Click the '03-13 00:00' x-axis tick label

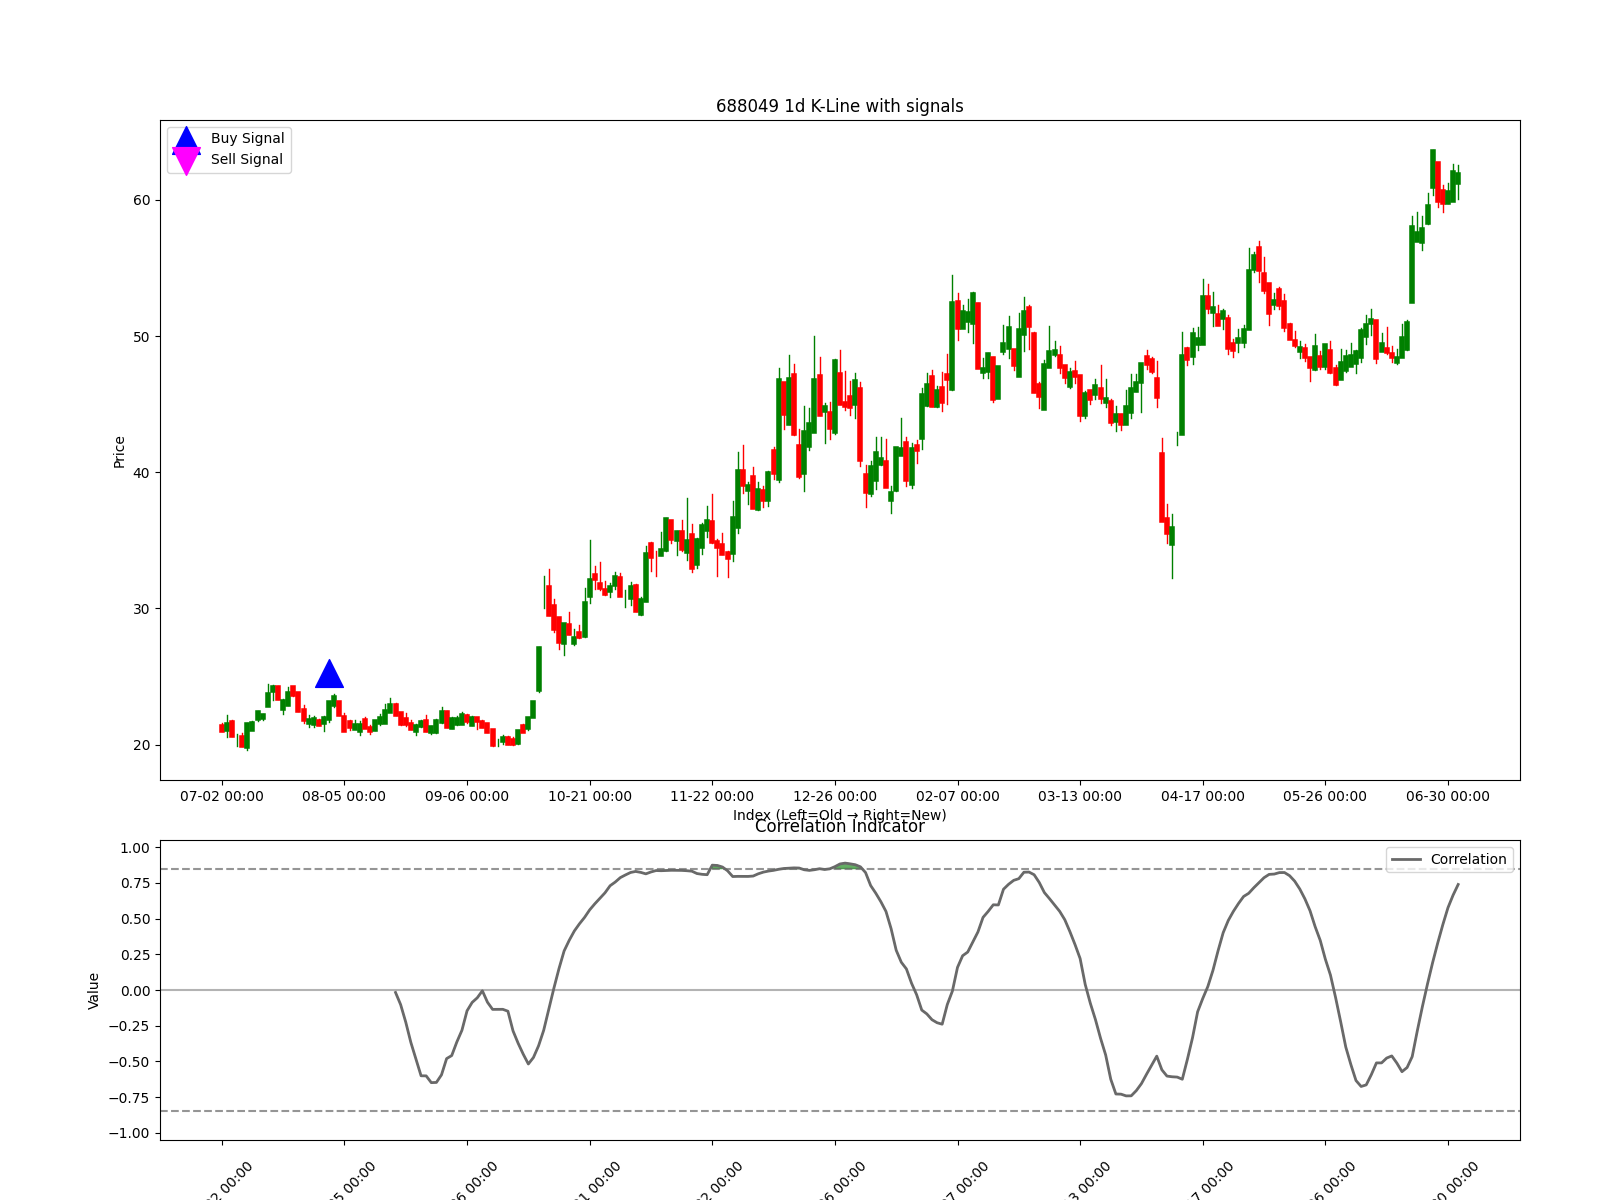(x=1080, y=796)
